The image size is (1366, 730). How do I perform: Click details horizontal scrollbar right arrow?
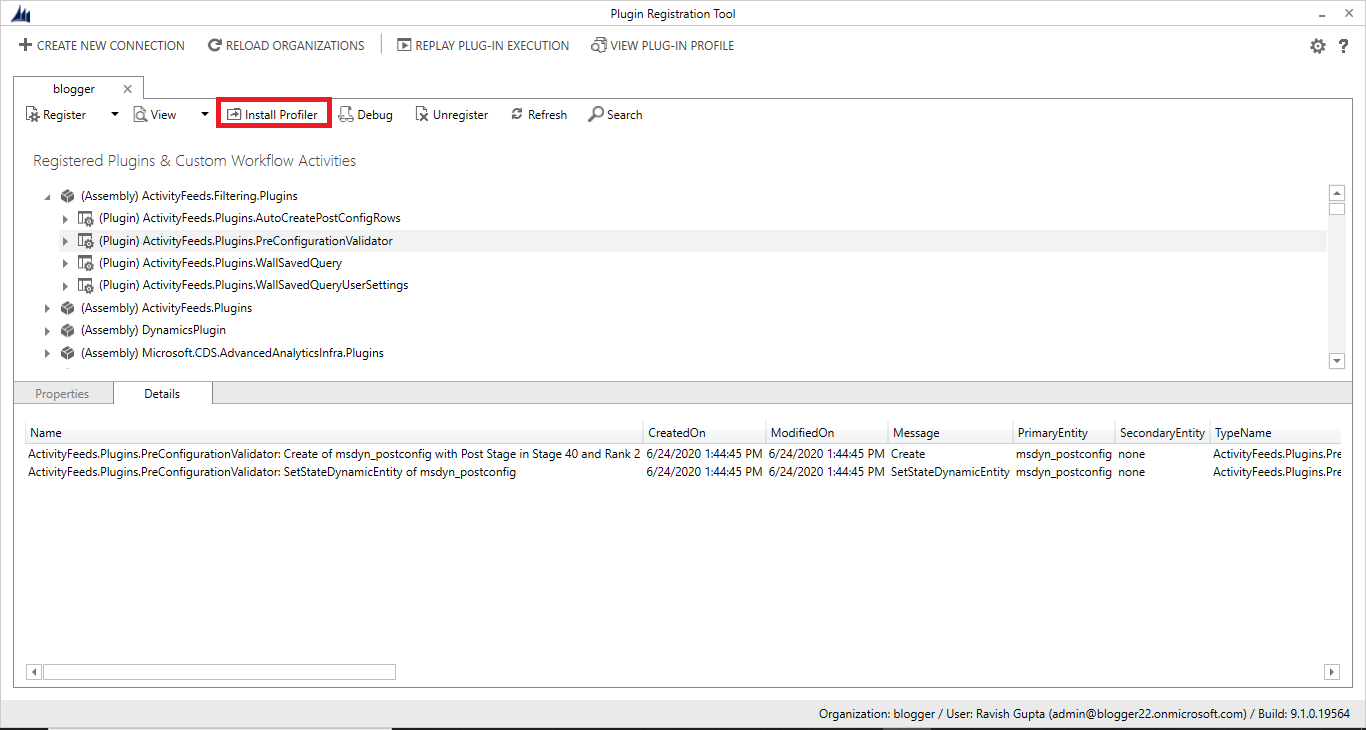[1331, 672]
